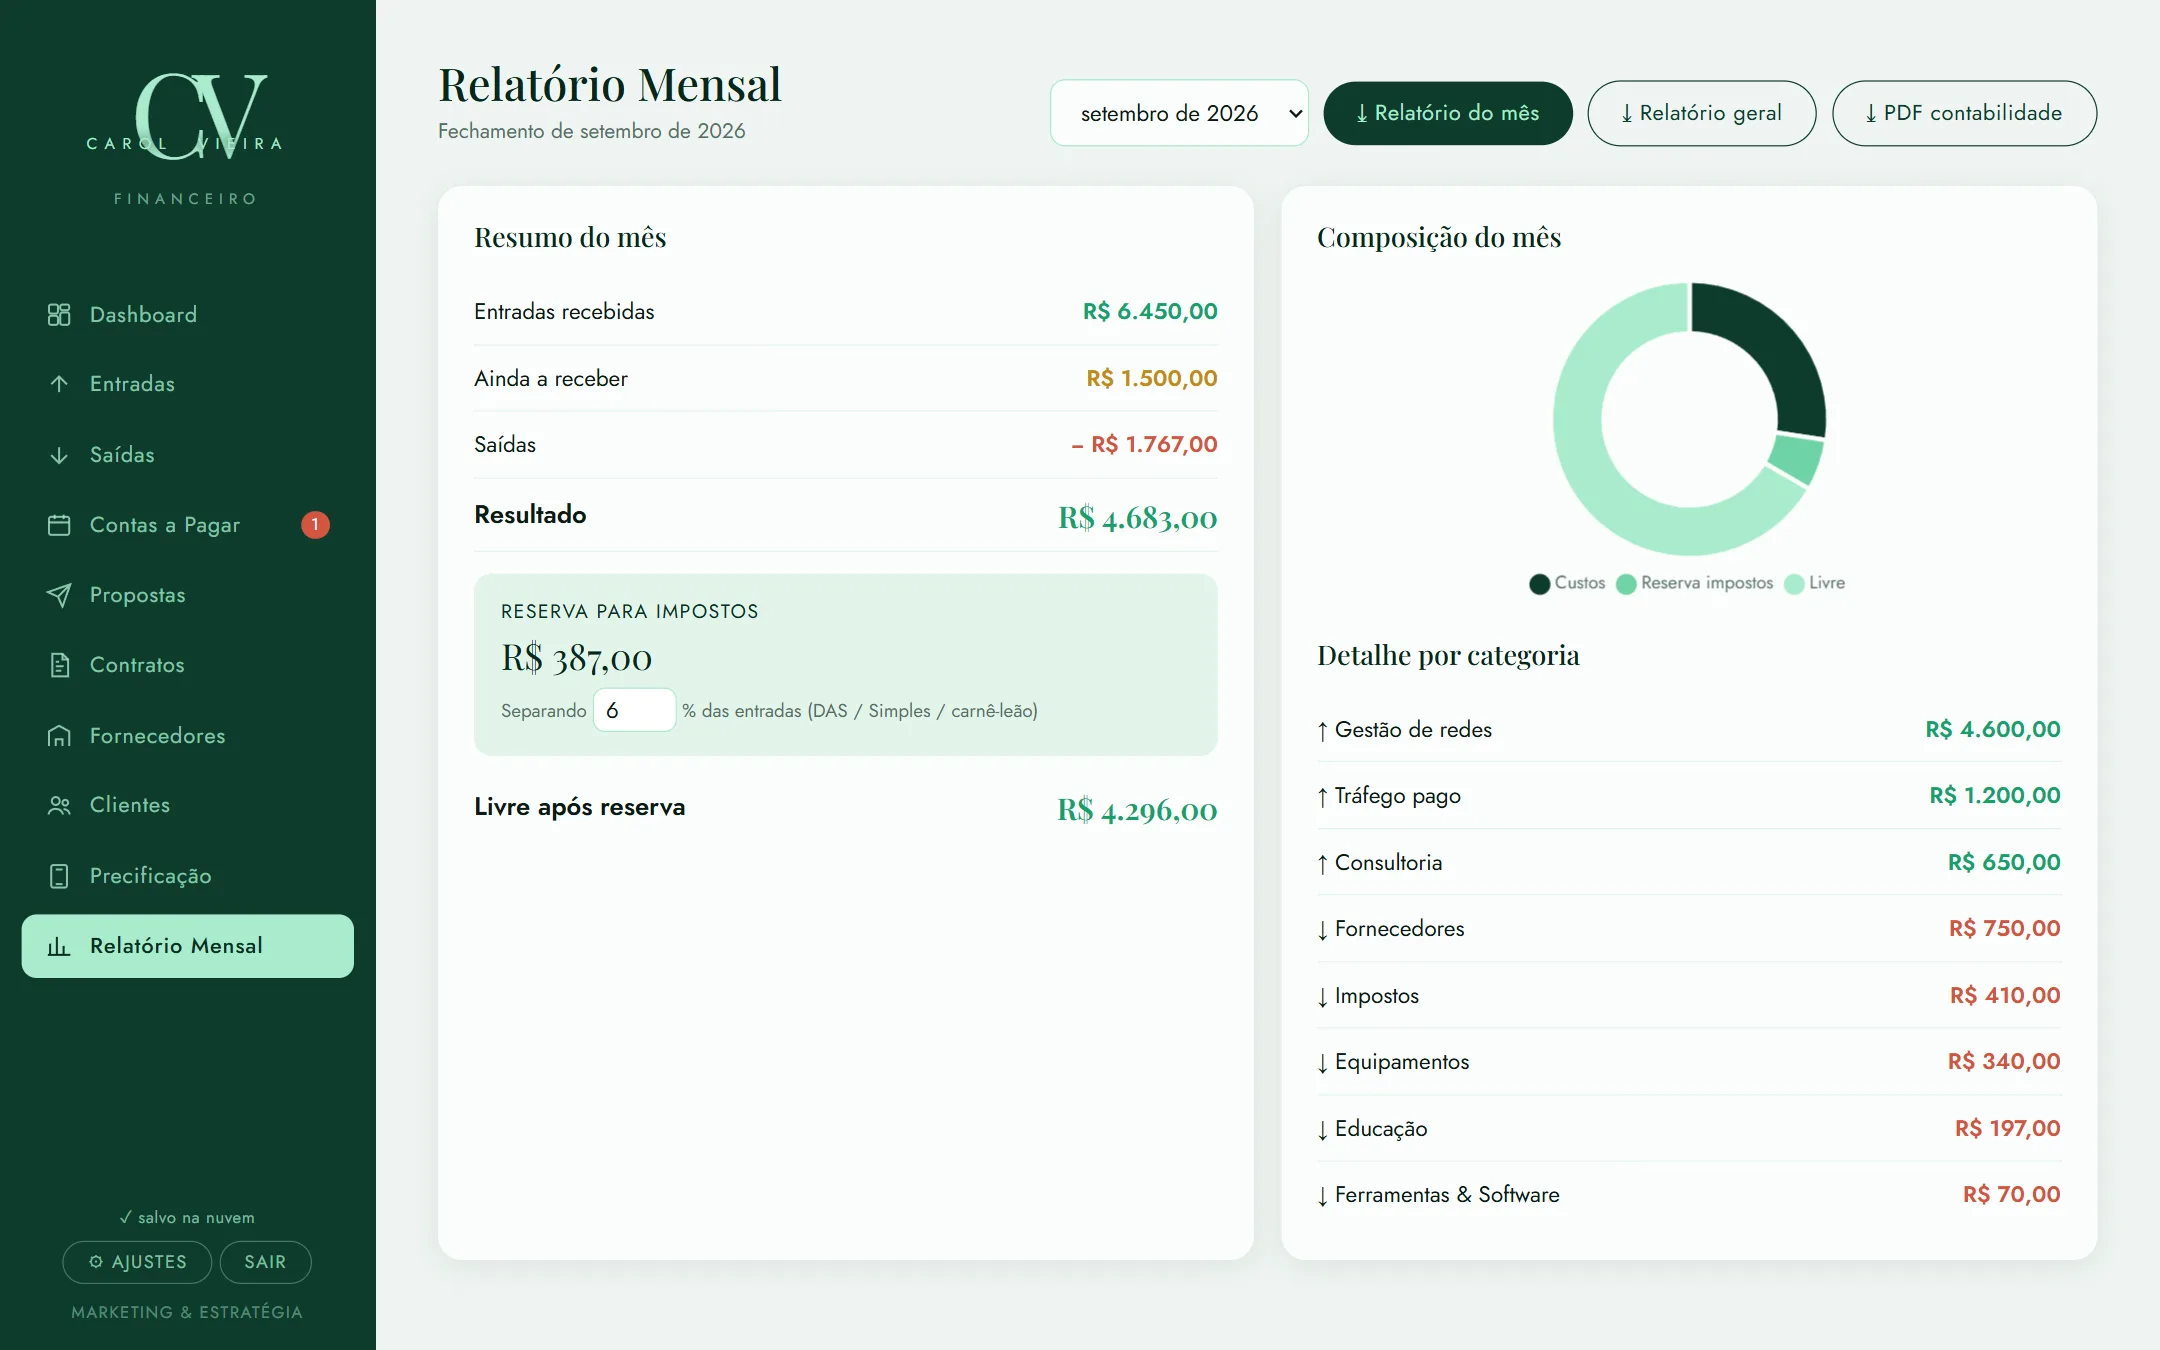
Task: Navigate to Precificação
Action: tap(188, 876)
